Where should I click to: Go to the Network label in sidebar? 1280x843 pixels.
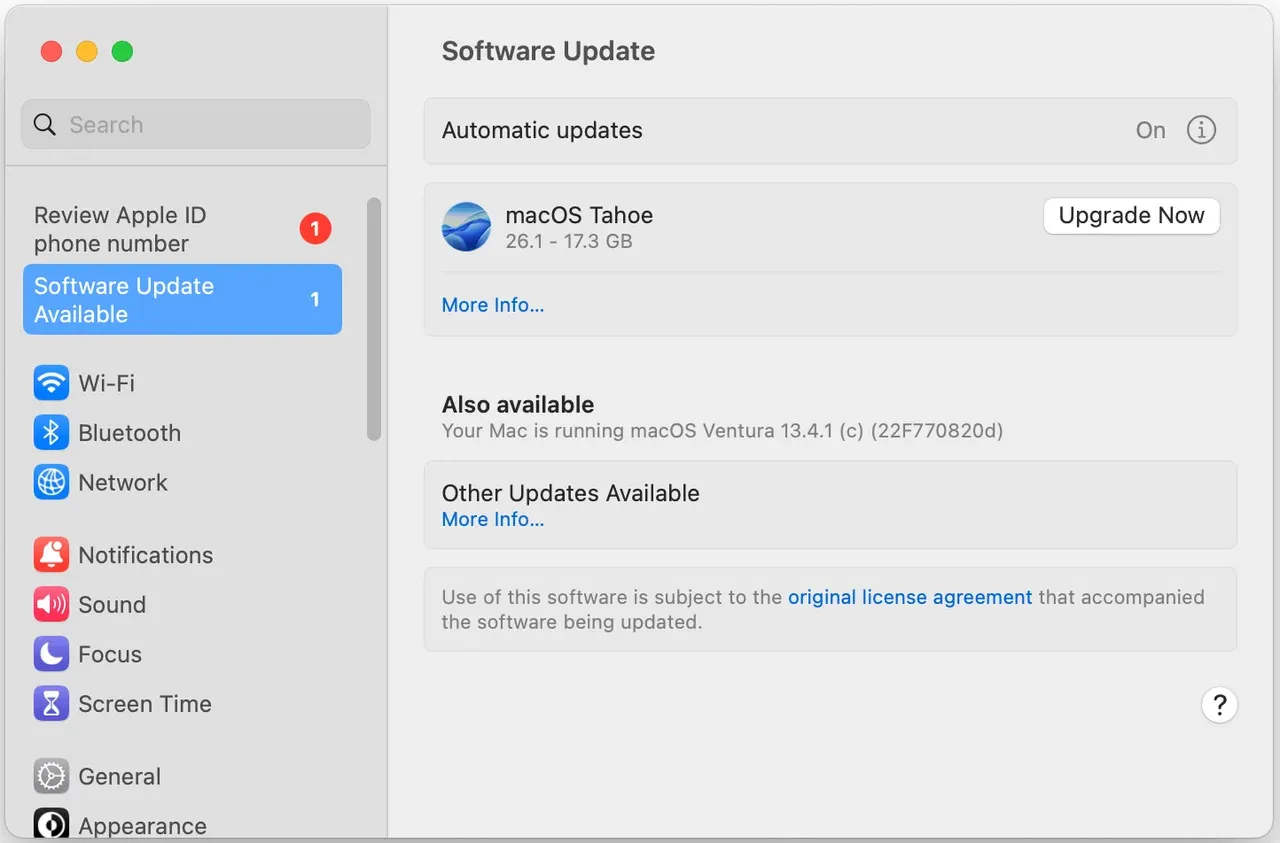(123, 482)
